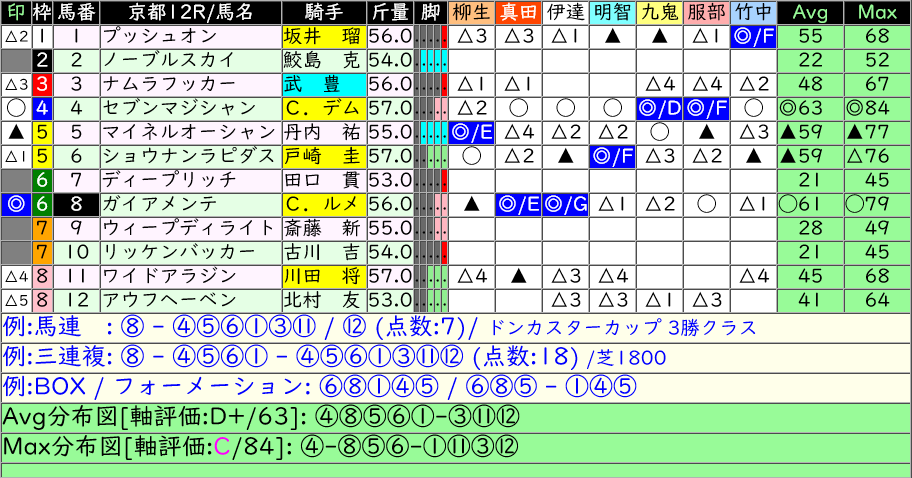Click jockey C. デム cell
The height and width of the screenshot is (478, 912).
pos(324,108)
